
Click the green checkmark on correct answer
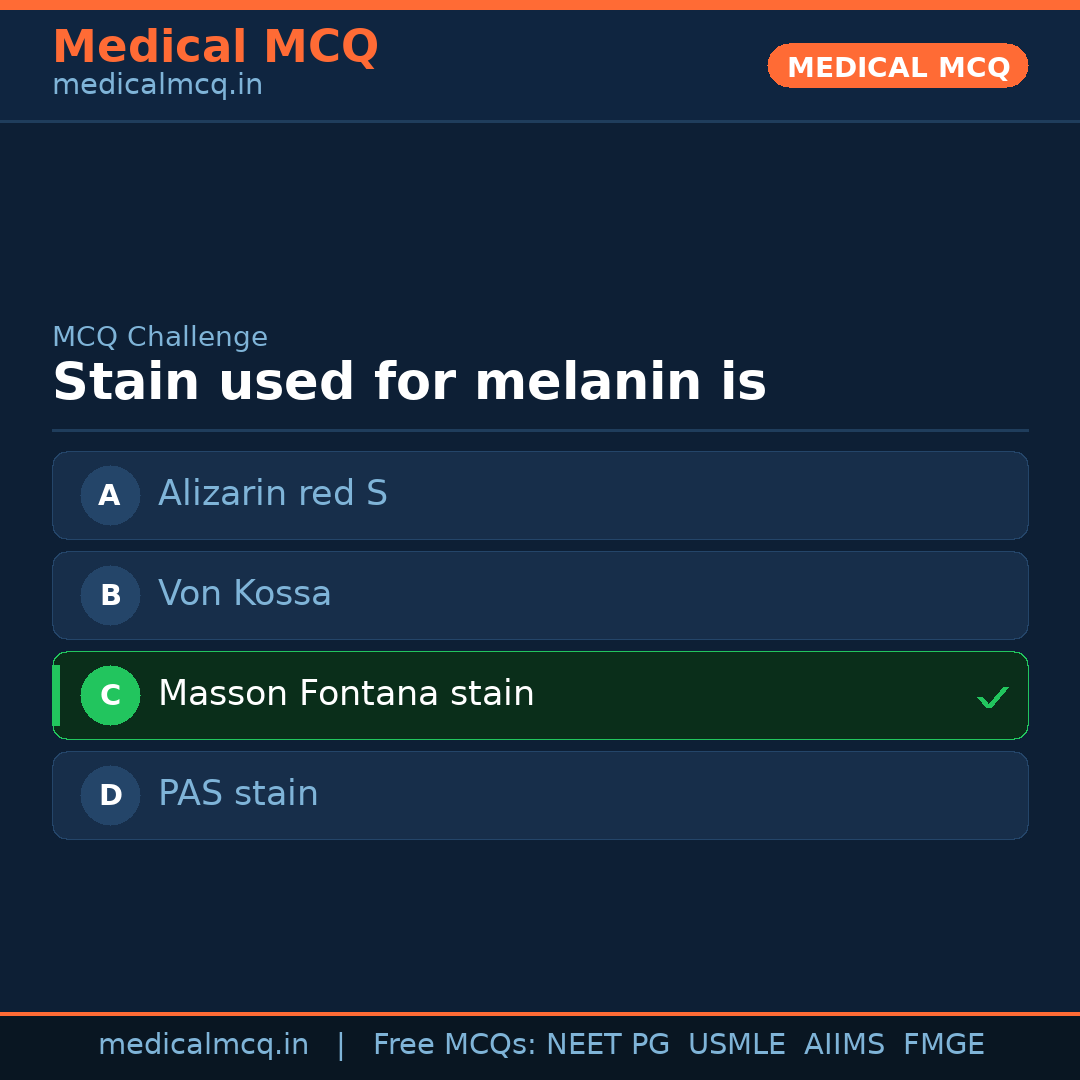coord(993,697)
